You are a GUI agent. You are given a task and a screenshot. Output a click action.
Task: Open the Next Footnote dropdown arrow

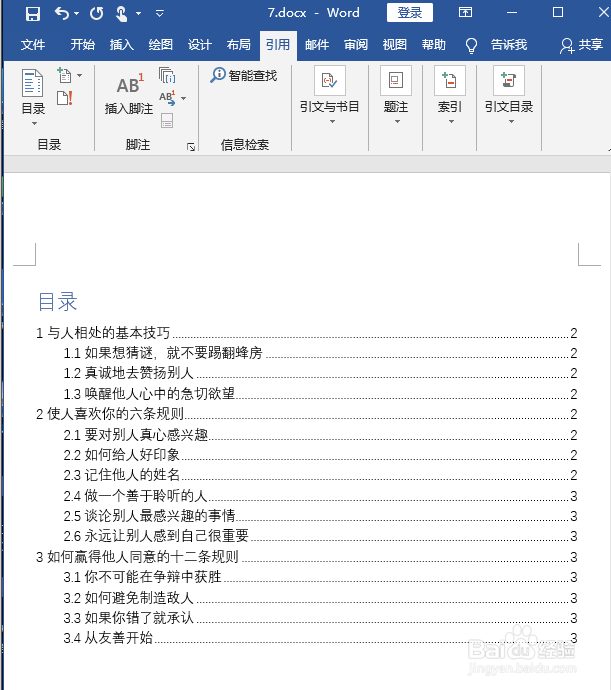(184, 98)
